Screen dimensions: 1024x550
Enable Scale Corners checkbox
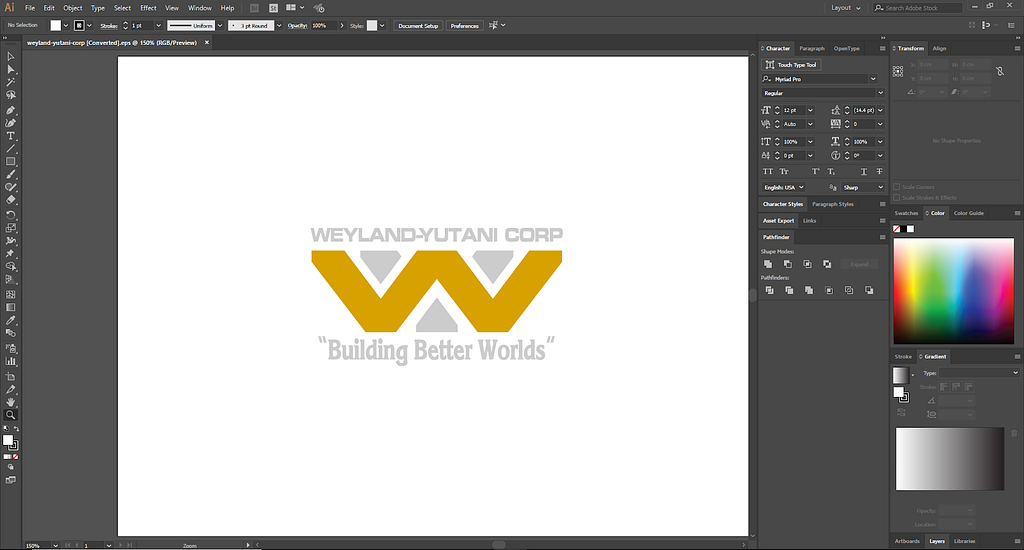[897, 187]
